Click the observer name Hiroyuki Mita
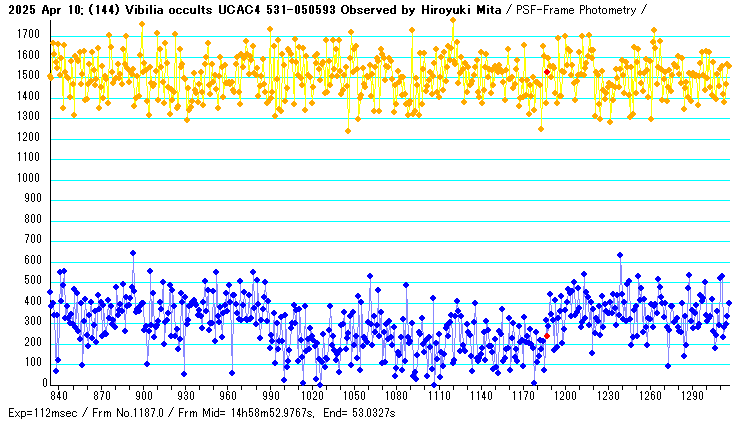Viewport: 740px width, 425px height. click(457, 9)
